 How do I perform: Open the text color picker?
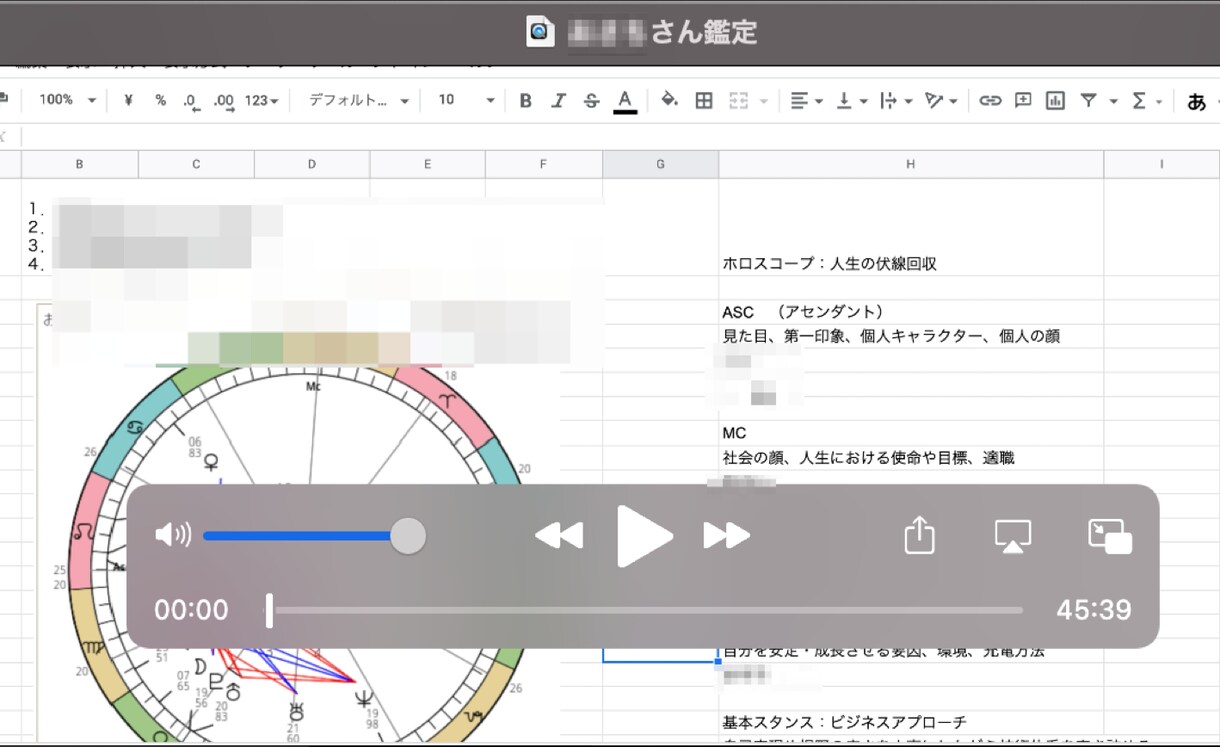[x=625, y=100]
